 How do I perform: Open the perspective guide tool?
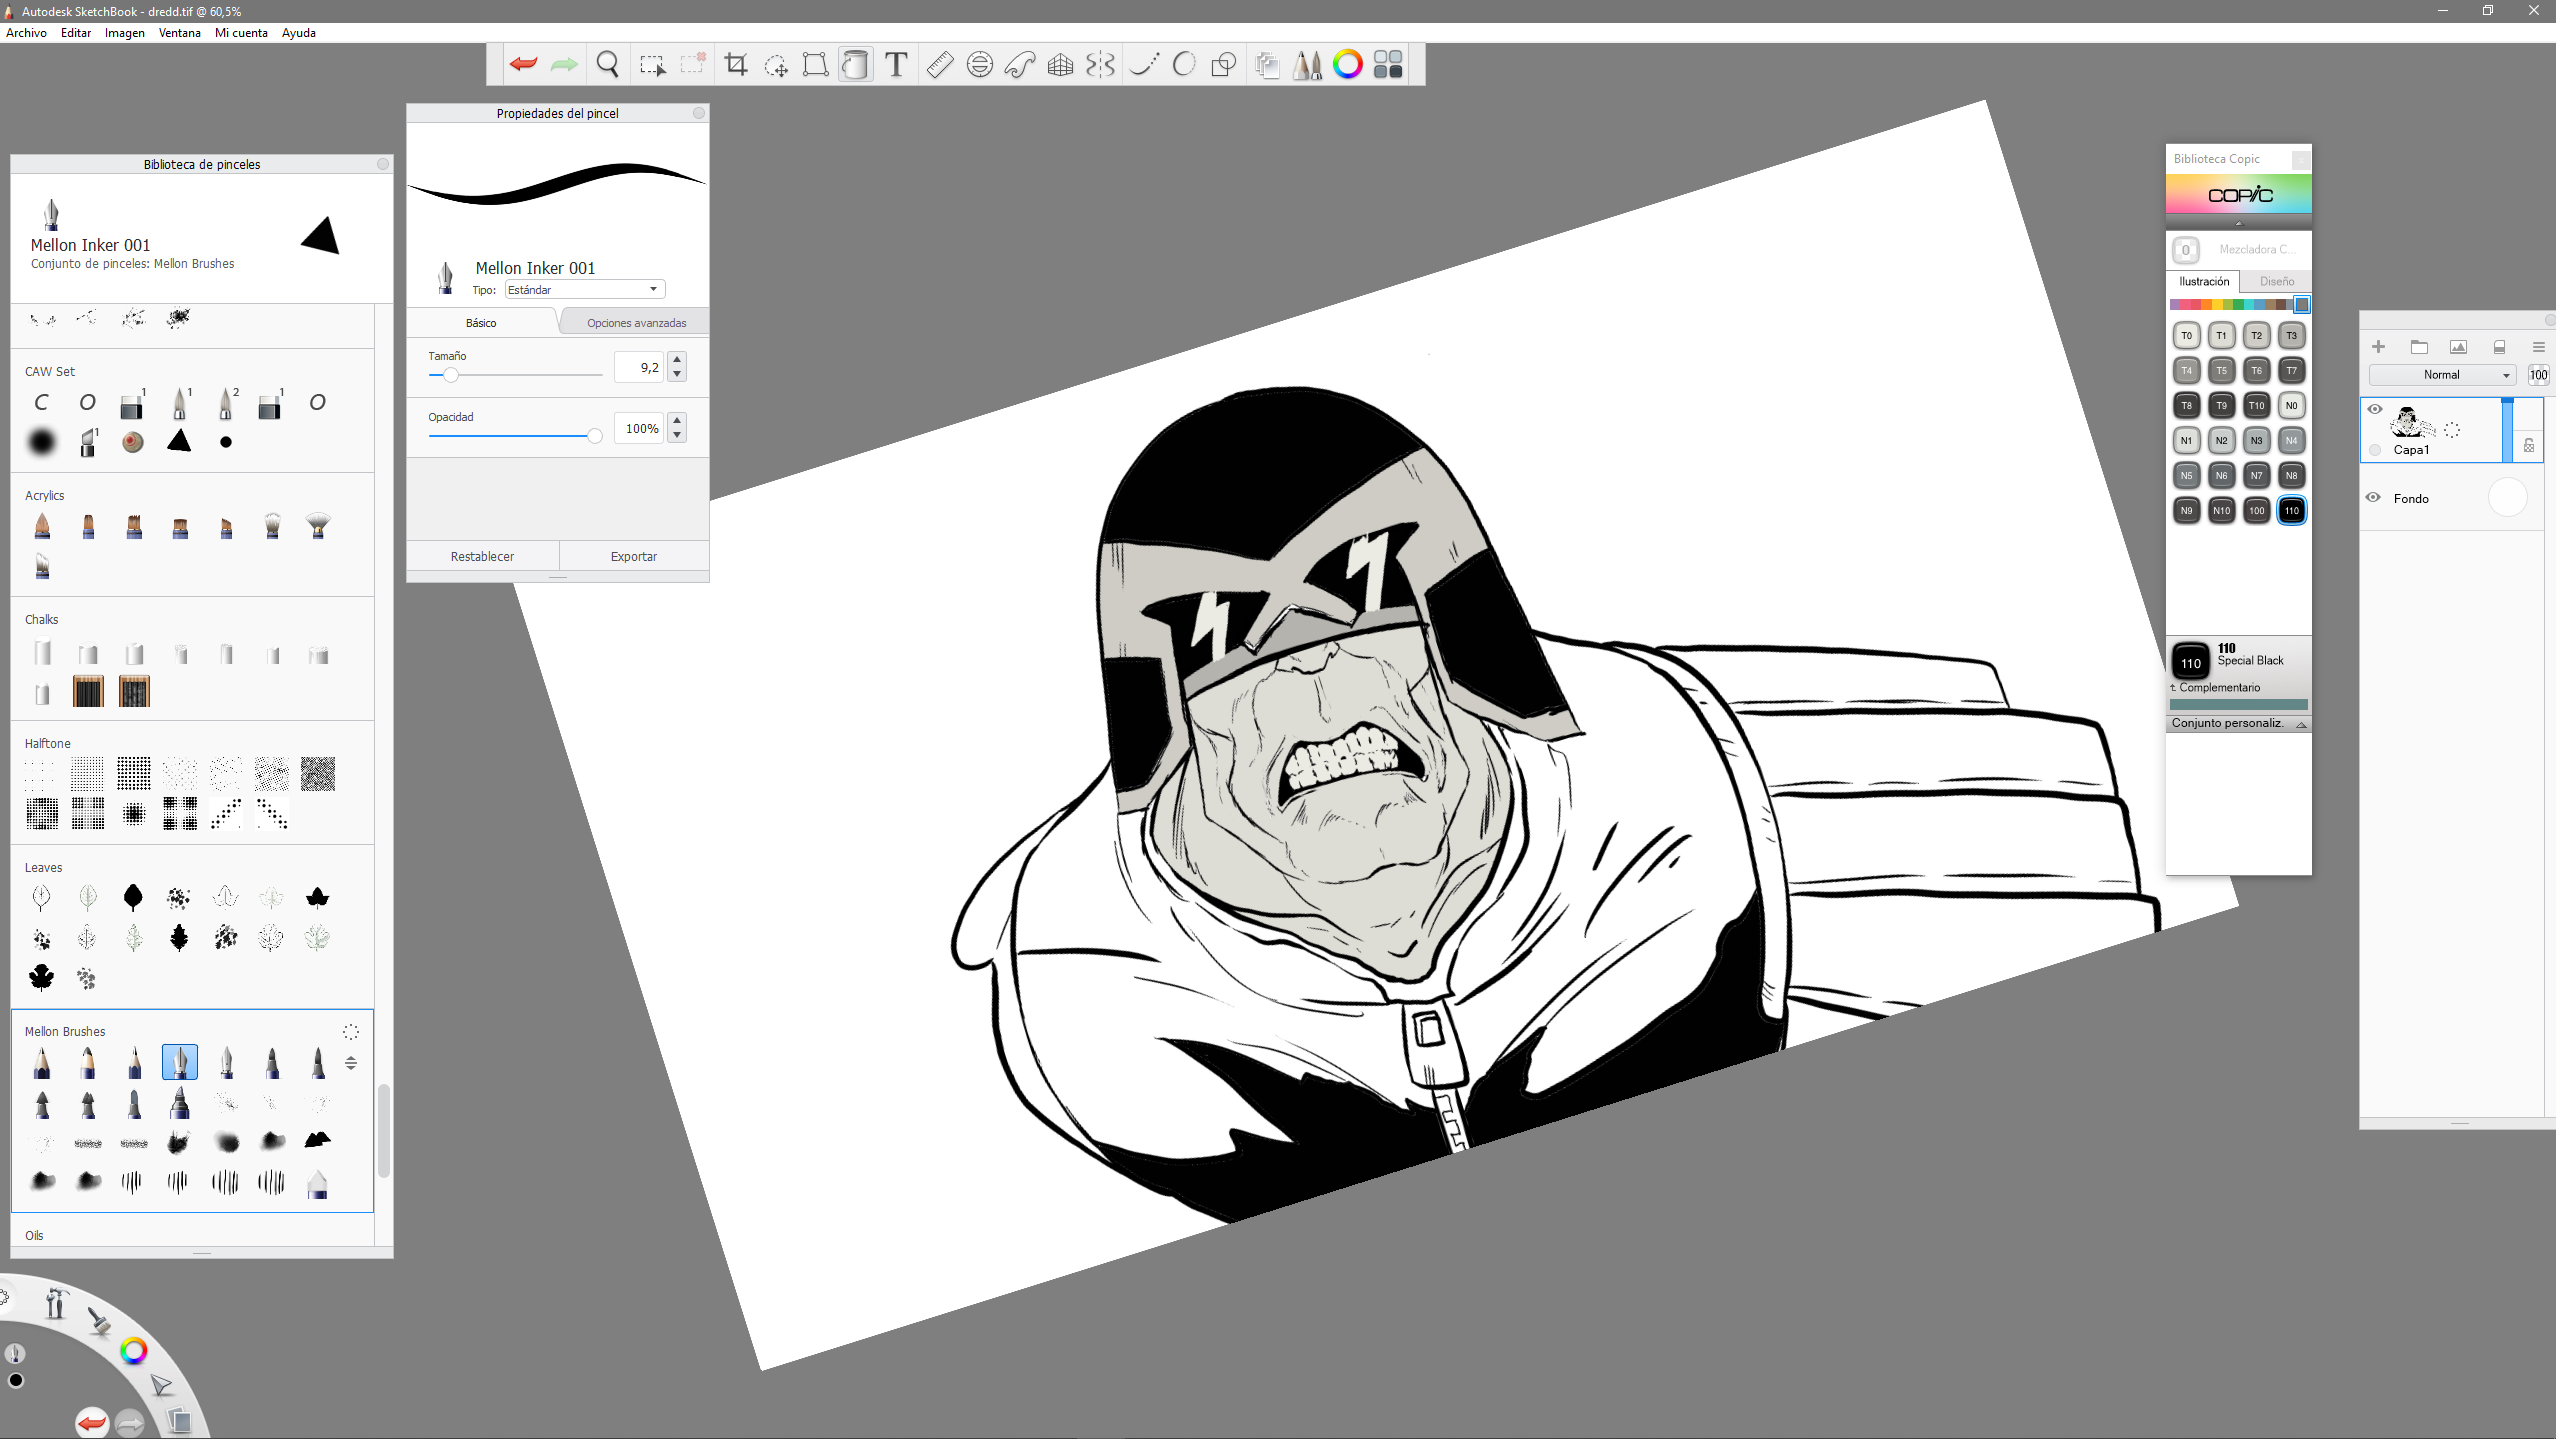click(1060, 65)
